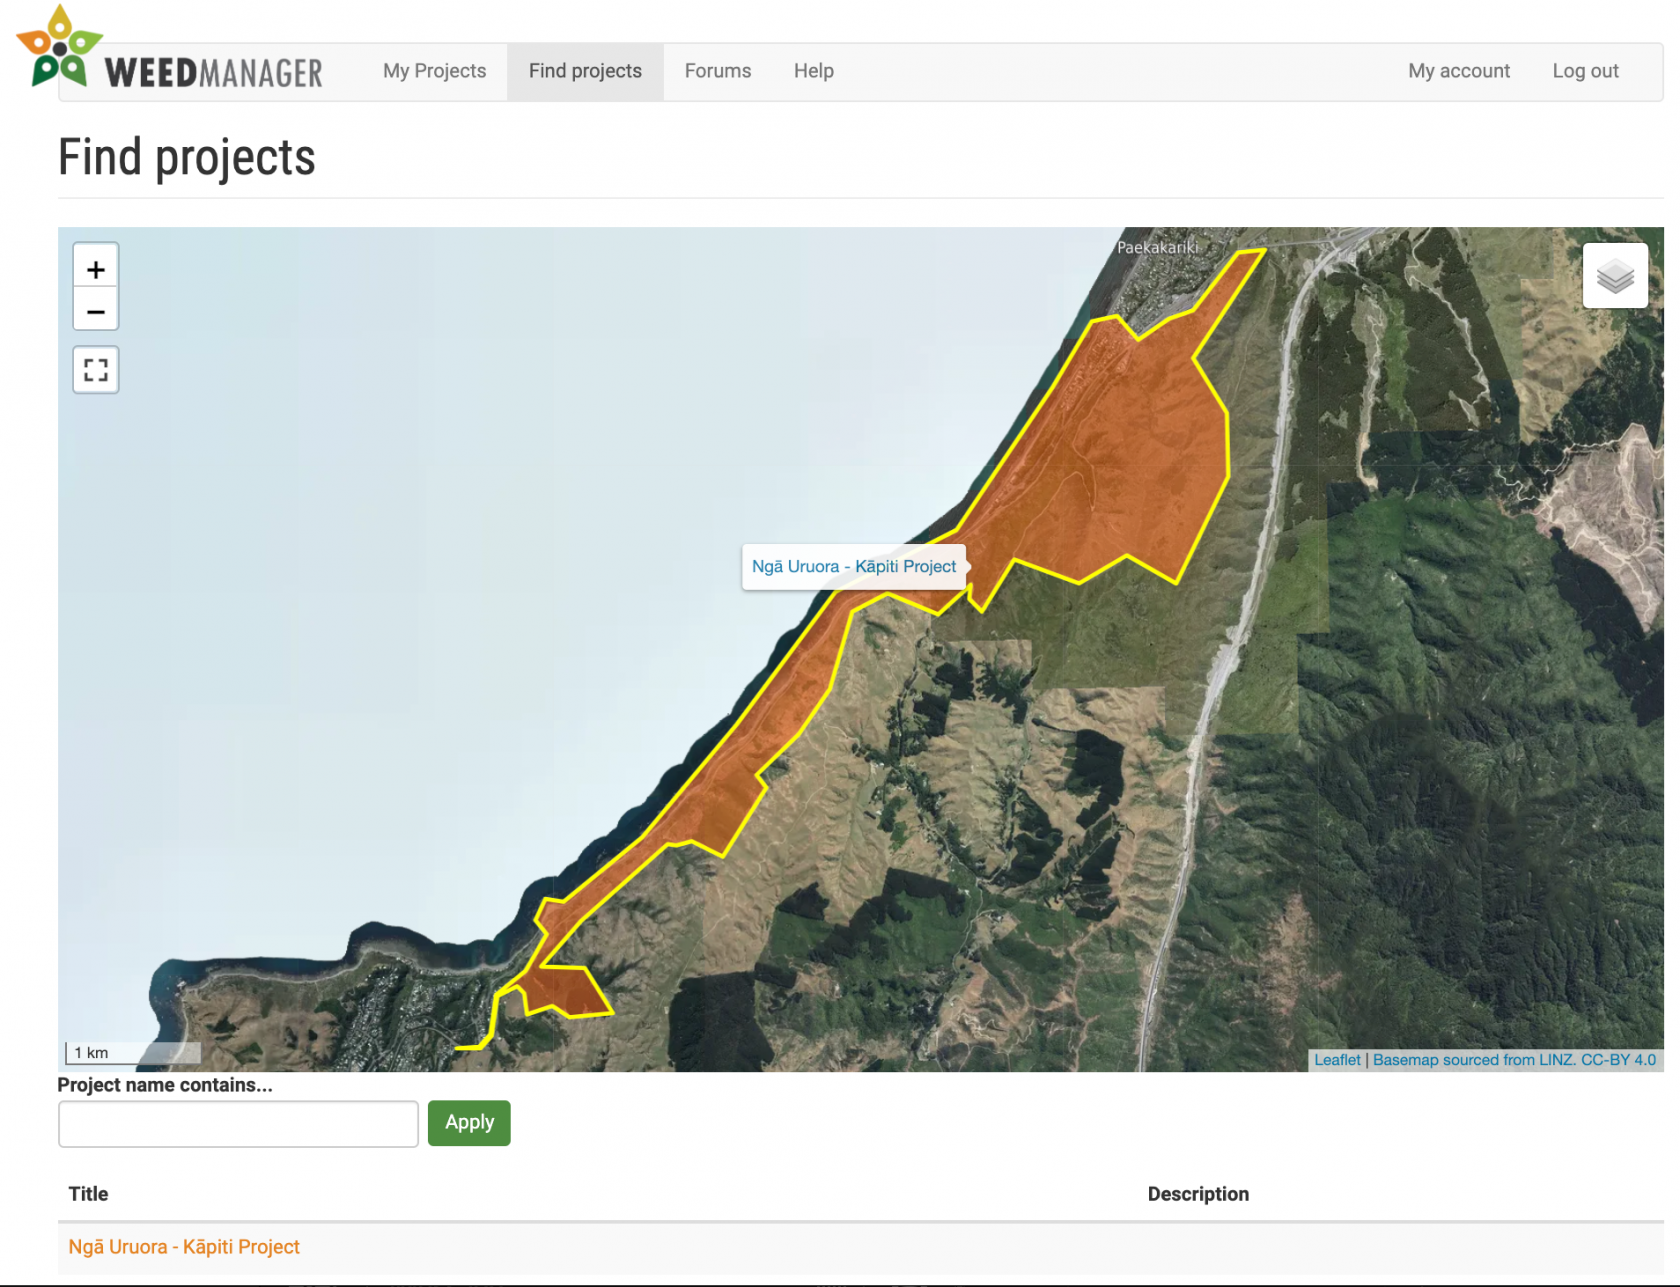The image size is (1680, 1287).
Task: Open My Projects in the navbar
Action: pos(434,71)
